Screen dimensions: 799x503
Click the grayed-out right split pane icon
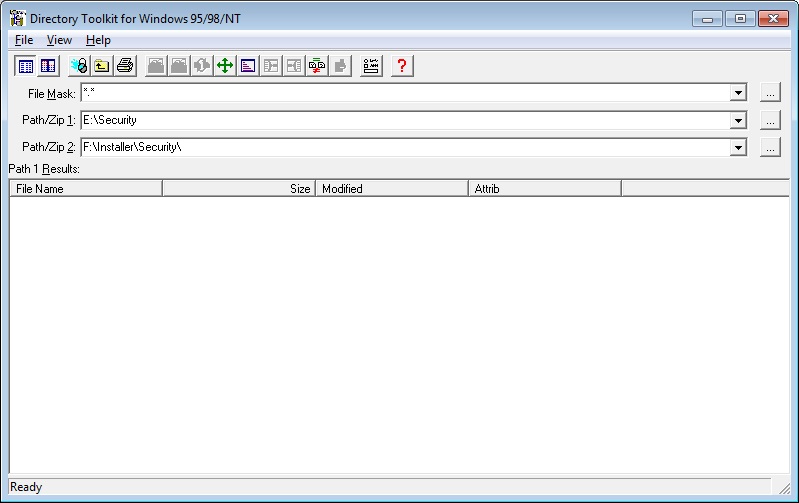294,66
